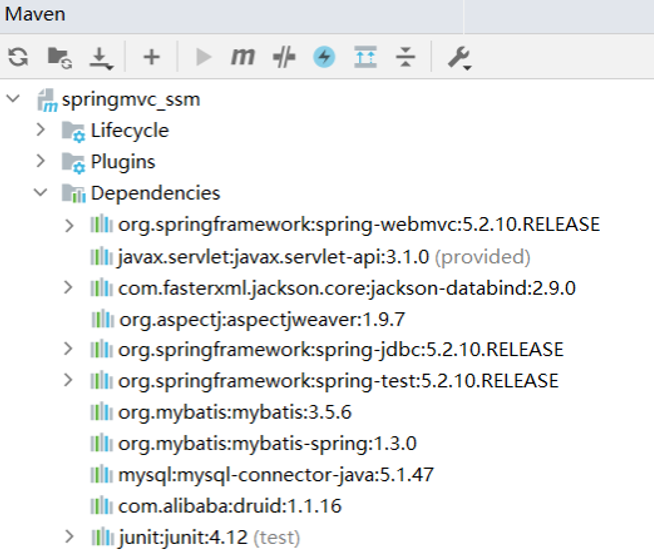Select org.mybatis:mybatis:3.5.6 dependency
The height and width of the screenshot is (557, 654).
(235, 413)
